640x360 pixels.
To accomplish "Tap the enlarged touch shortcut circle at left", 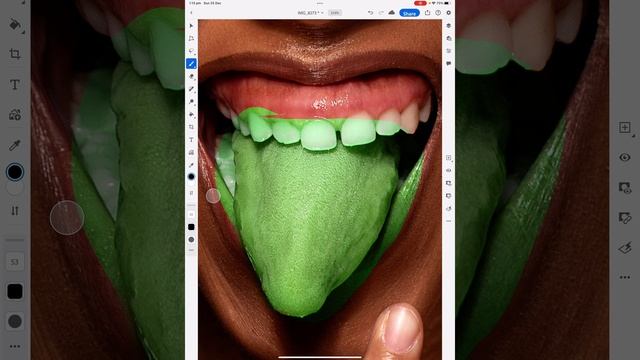I will 67,218.
